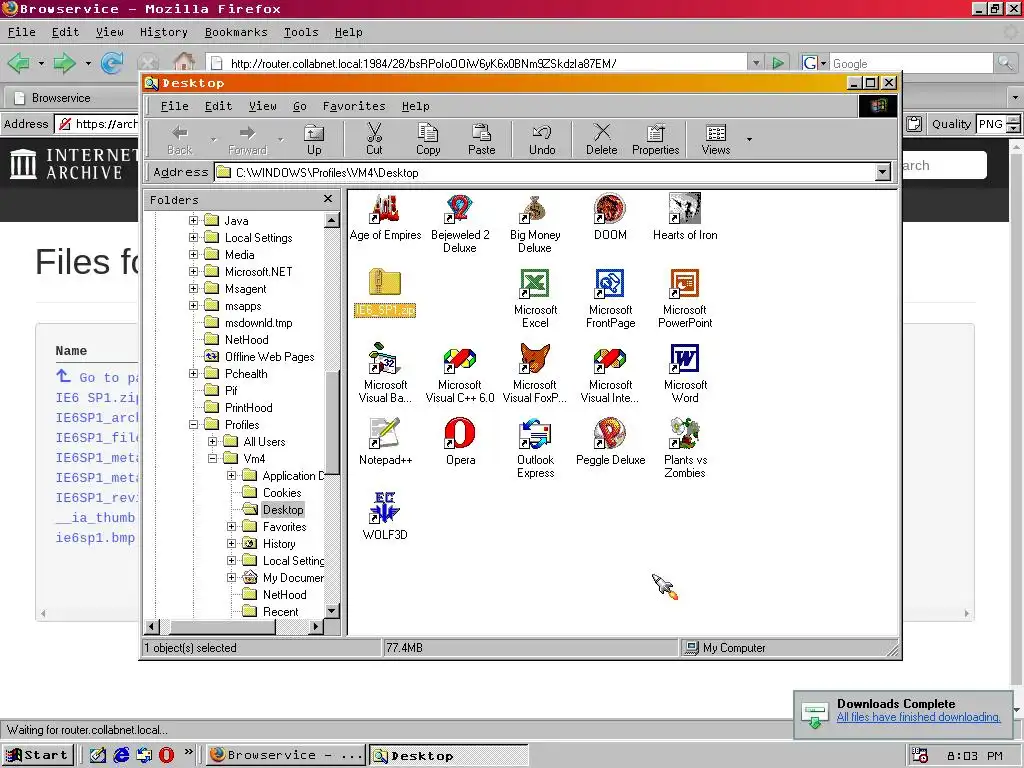This screenshot has height=768, width=1024.
Task: Open the Views dropdown arrow
Action: [749, 139]
